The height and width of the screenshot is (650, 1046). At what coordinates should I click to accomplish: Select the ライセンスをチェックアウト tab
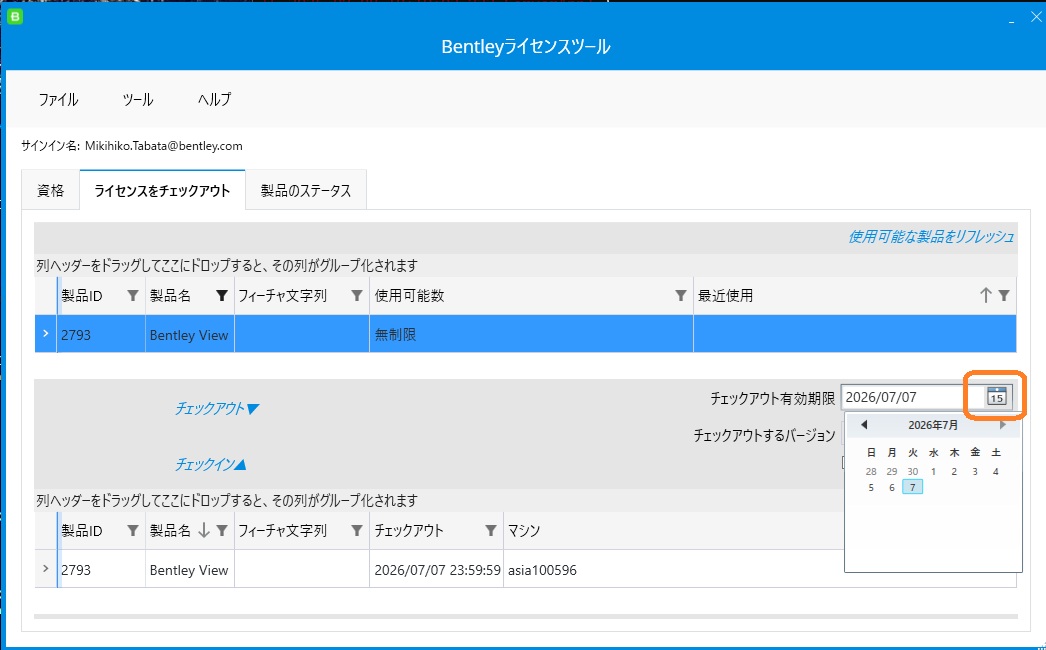pyautogui.click(x=162, y=190)
